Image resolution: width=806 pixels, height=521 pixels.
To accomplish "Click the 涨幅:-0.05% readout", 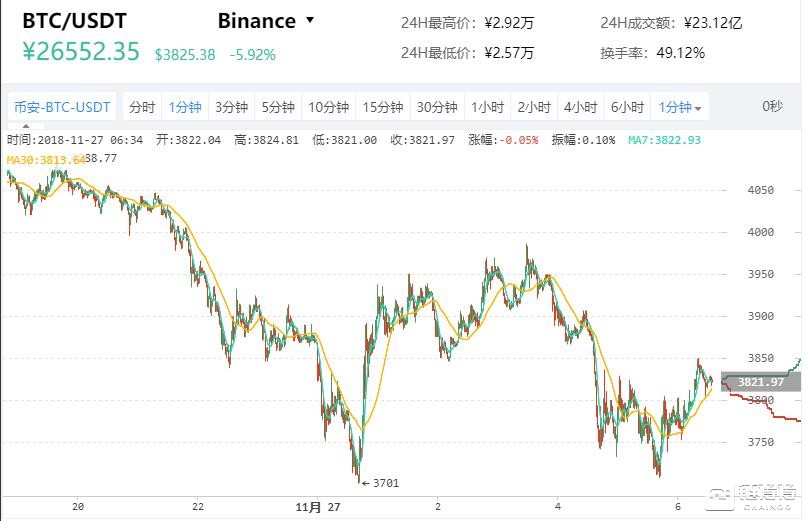I will coord(503,140).
